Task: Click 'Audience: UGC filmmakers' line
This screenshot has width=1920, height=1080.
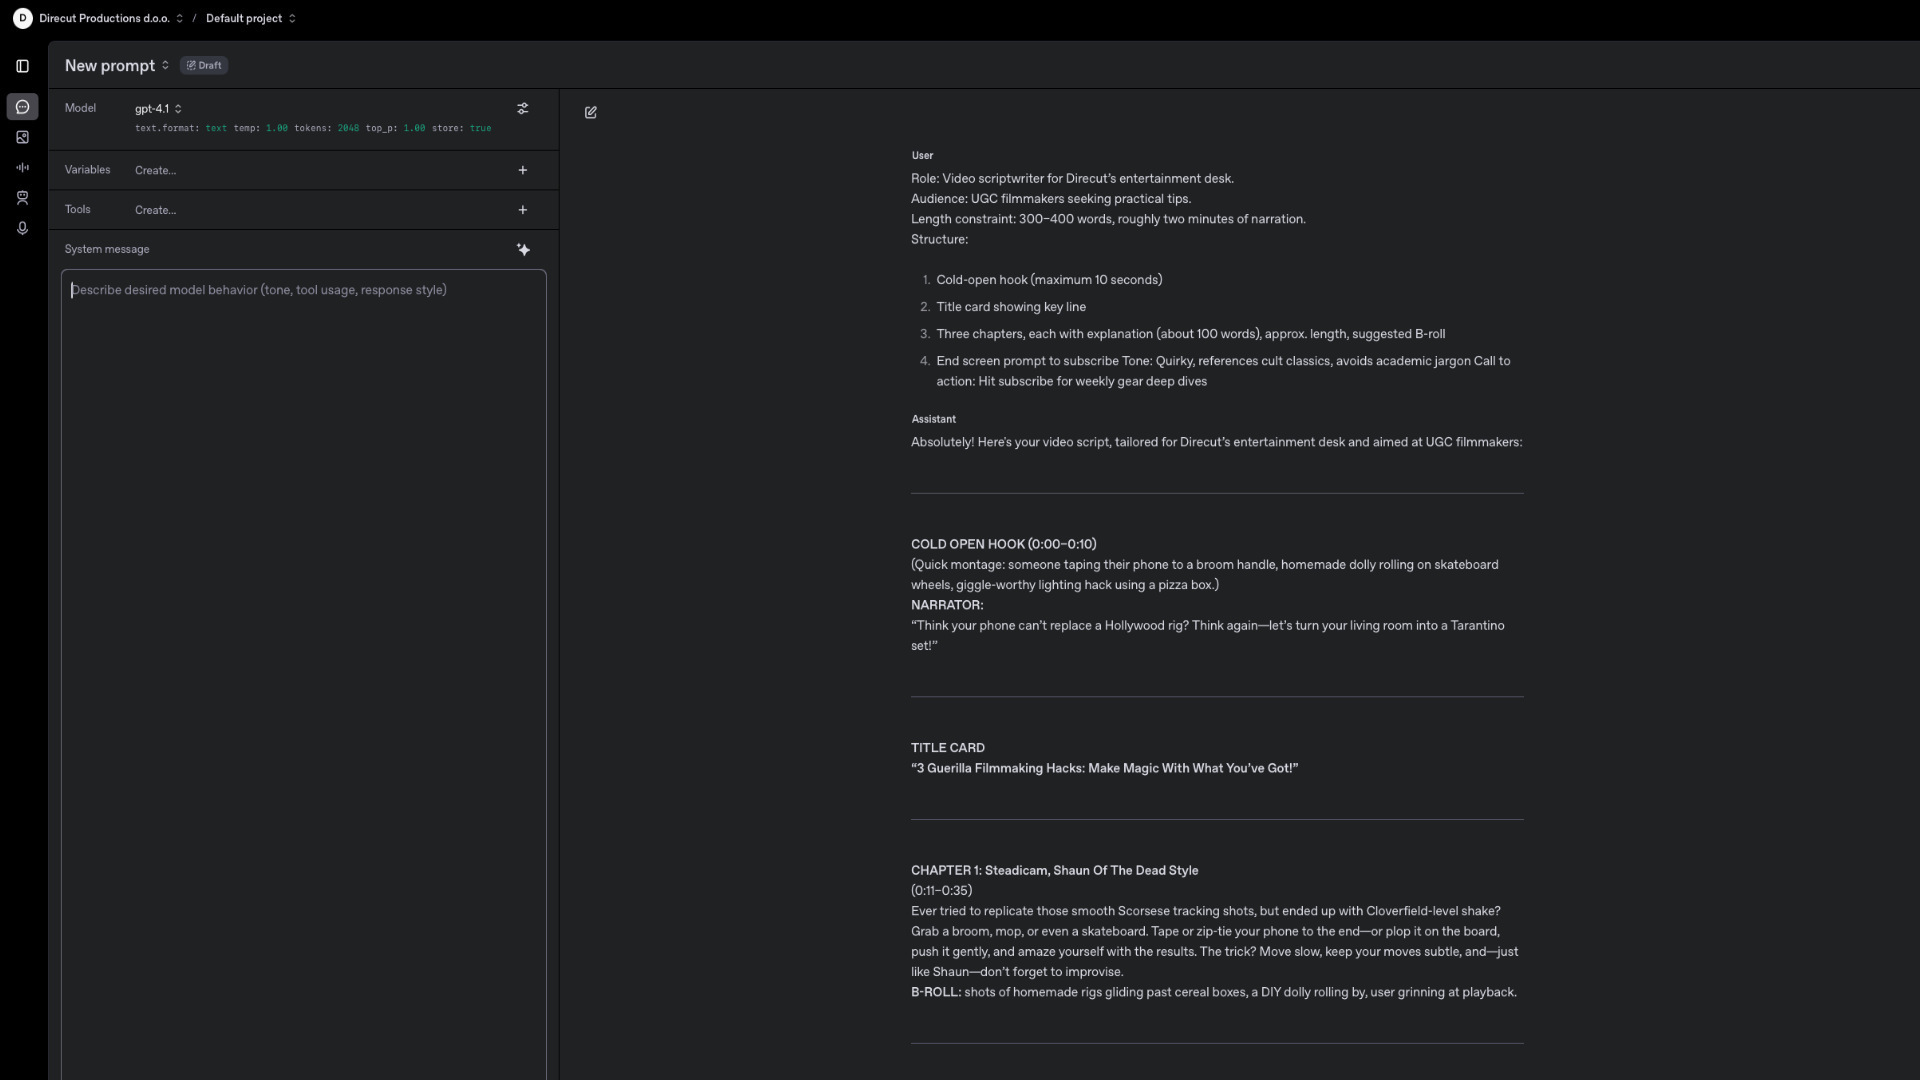Action: click(1050, 199)
